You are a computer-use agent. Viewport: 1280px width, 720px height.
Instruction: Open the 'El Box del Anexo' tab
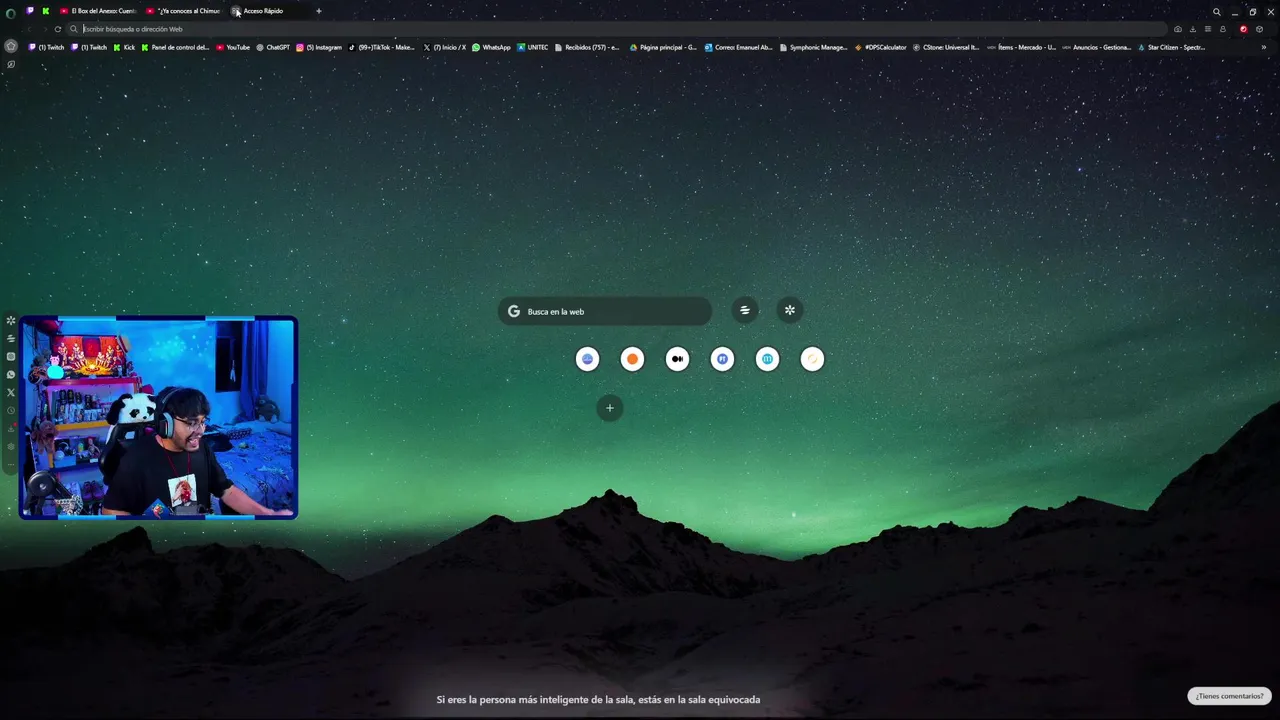pos(97,11)
